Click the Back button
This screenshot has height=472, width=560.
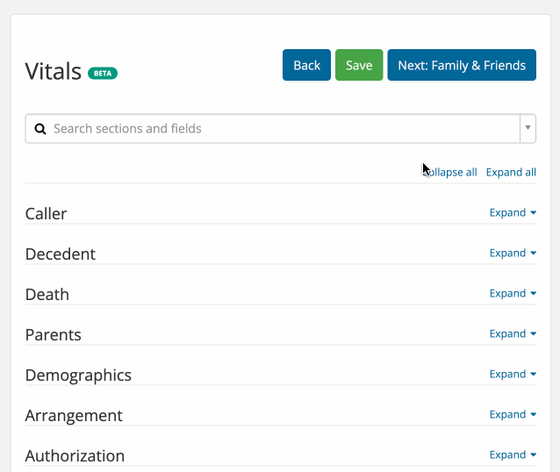pyautogui.click(x=307, y=65)
